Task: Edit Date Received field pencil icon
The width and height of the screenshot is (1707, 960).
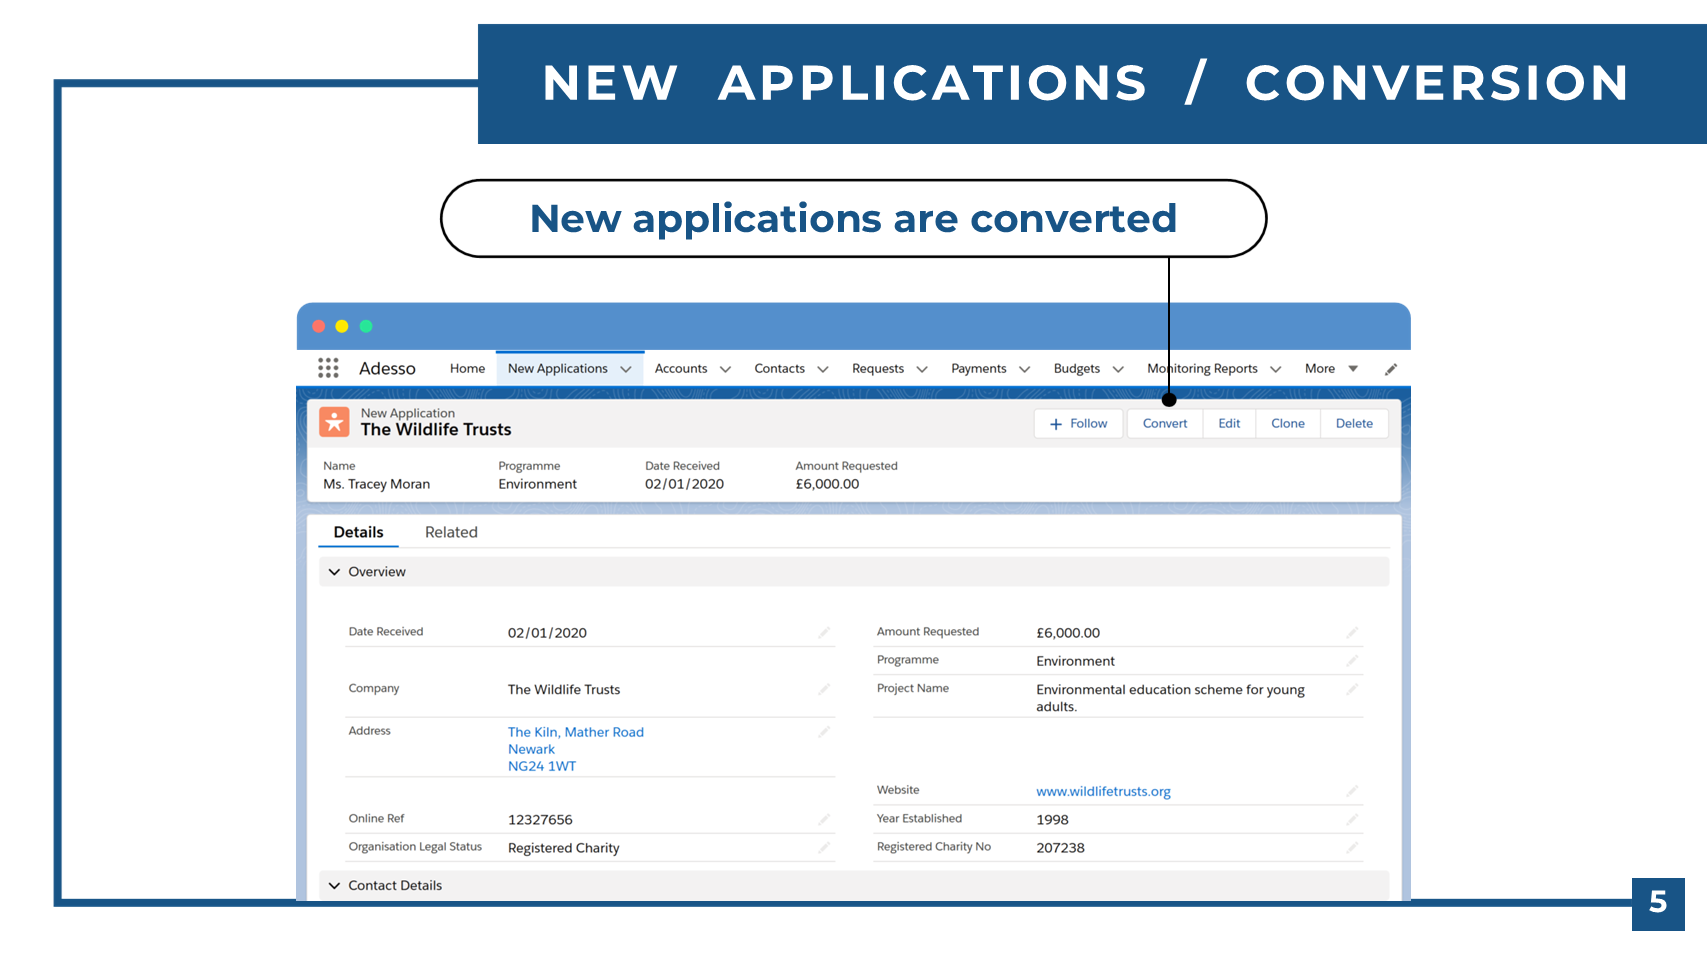Action: coord(824,632)
